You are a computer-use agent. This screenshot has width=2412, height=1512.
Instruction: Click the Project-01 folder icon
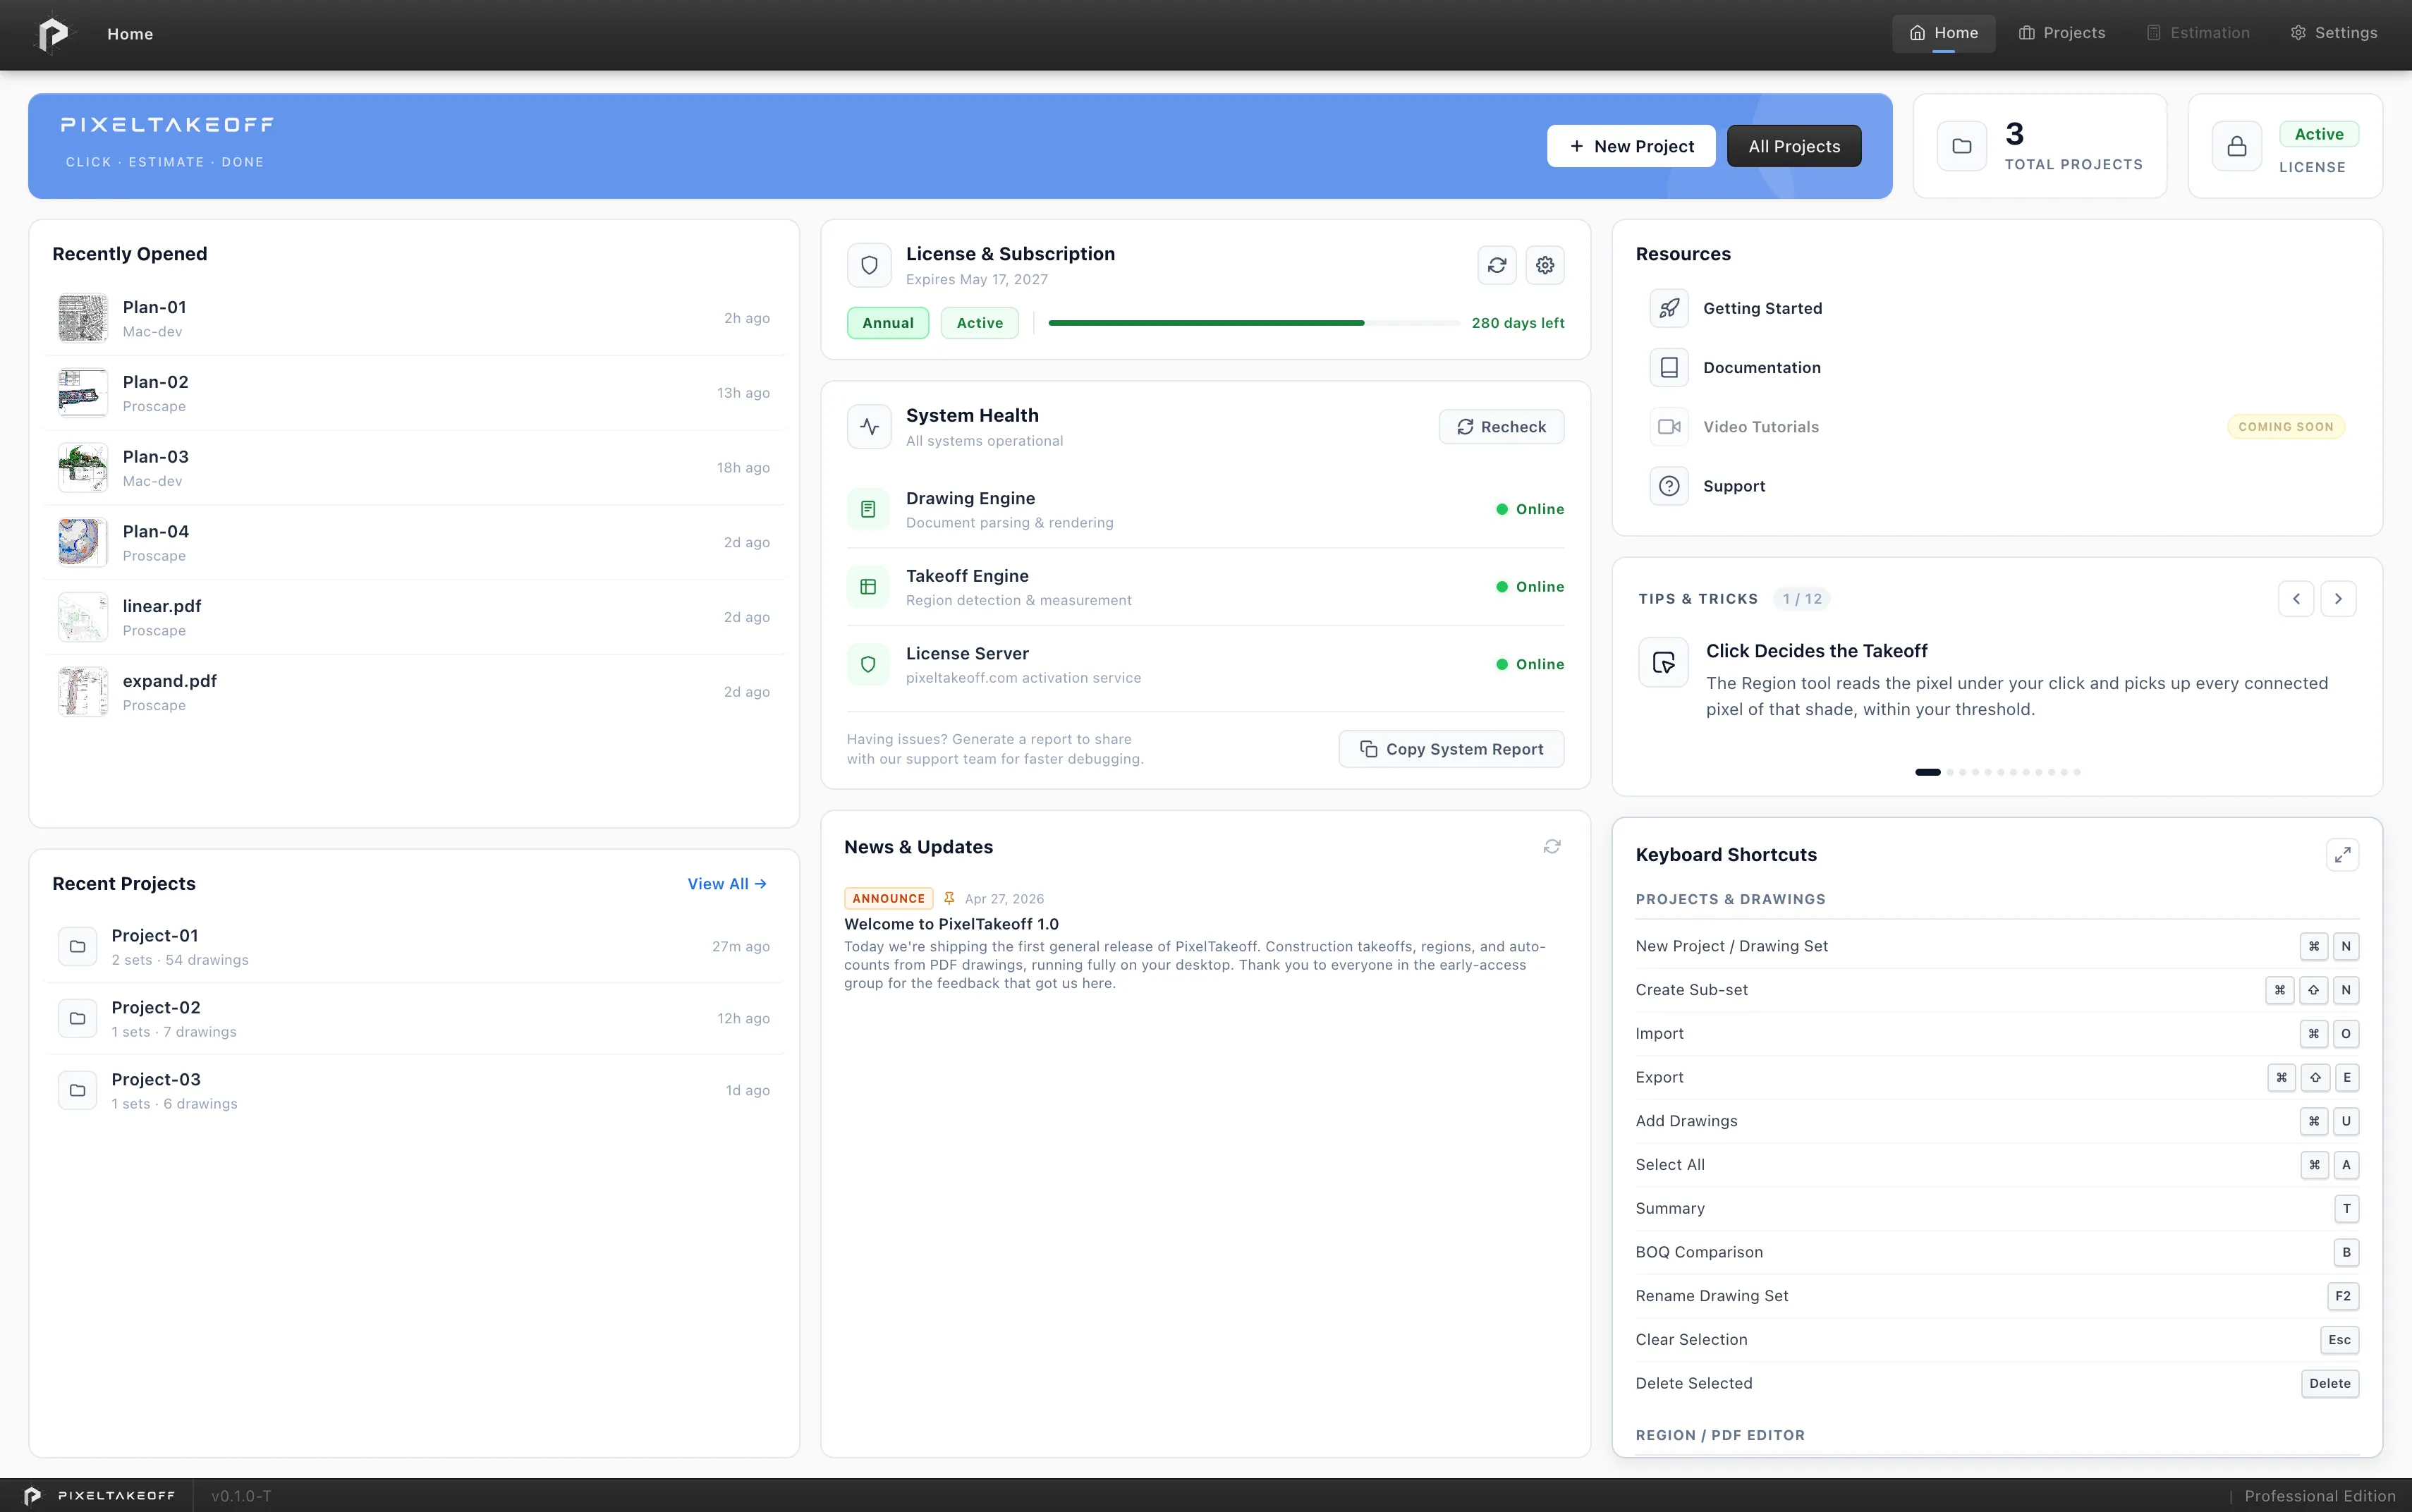[77, 946]
